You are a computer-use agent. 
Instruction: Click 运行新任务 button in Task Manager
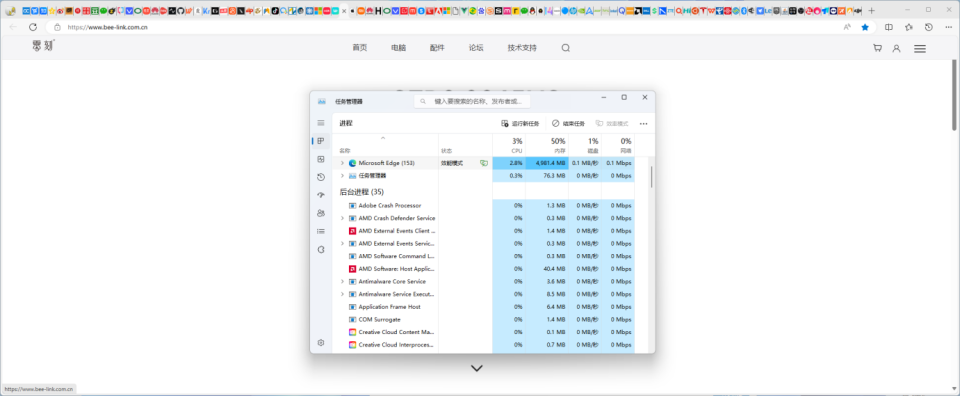520,124
